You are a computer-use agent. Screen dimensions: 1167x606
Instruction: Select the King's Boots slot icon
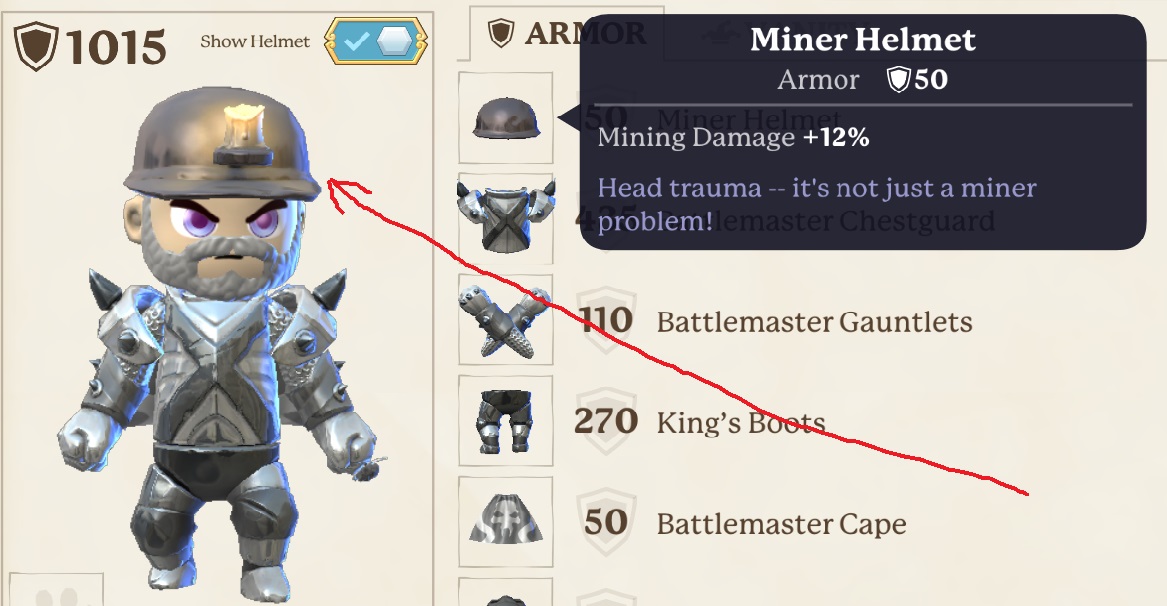505,421
